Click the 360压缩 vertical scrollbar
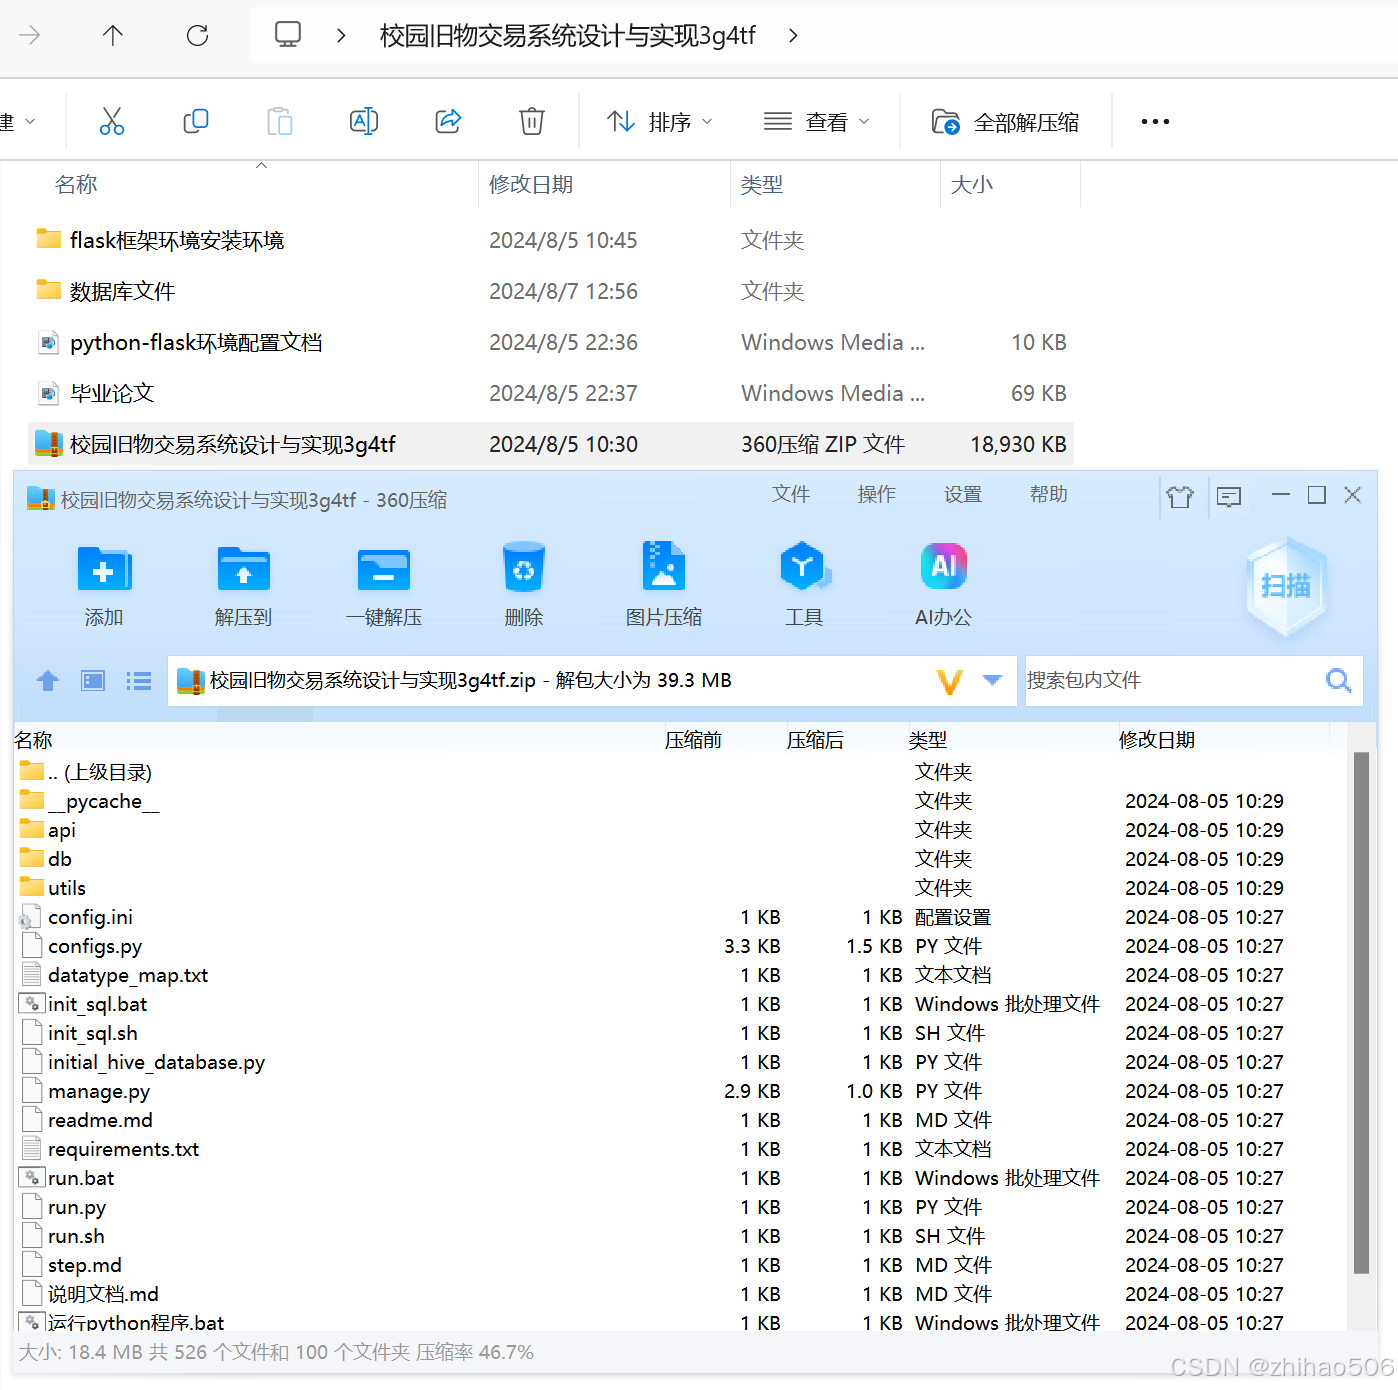Image resolution: width=1398 pixels, height=1390 pixels. [1361, 1013]
